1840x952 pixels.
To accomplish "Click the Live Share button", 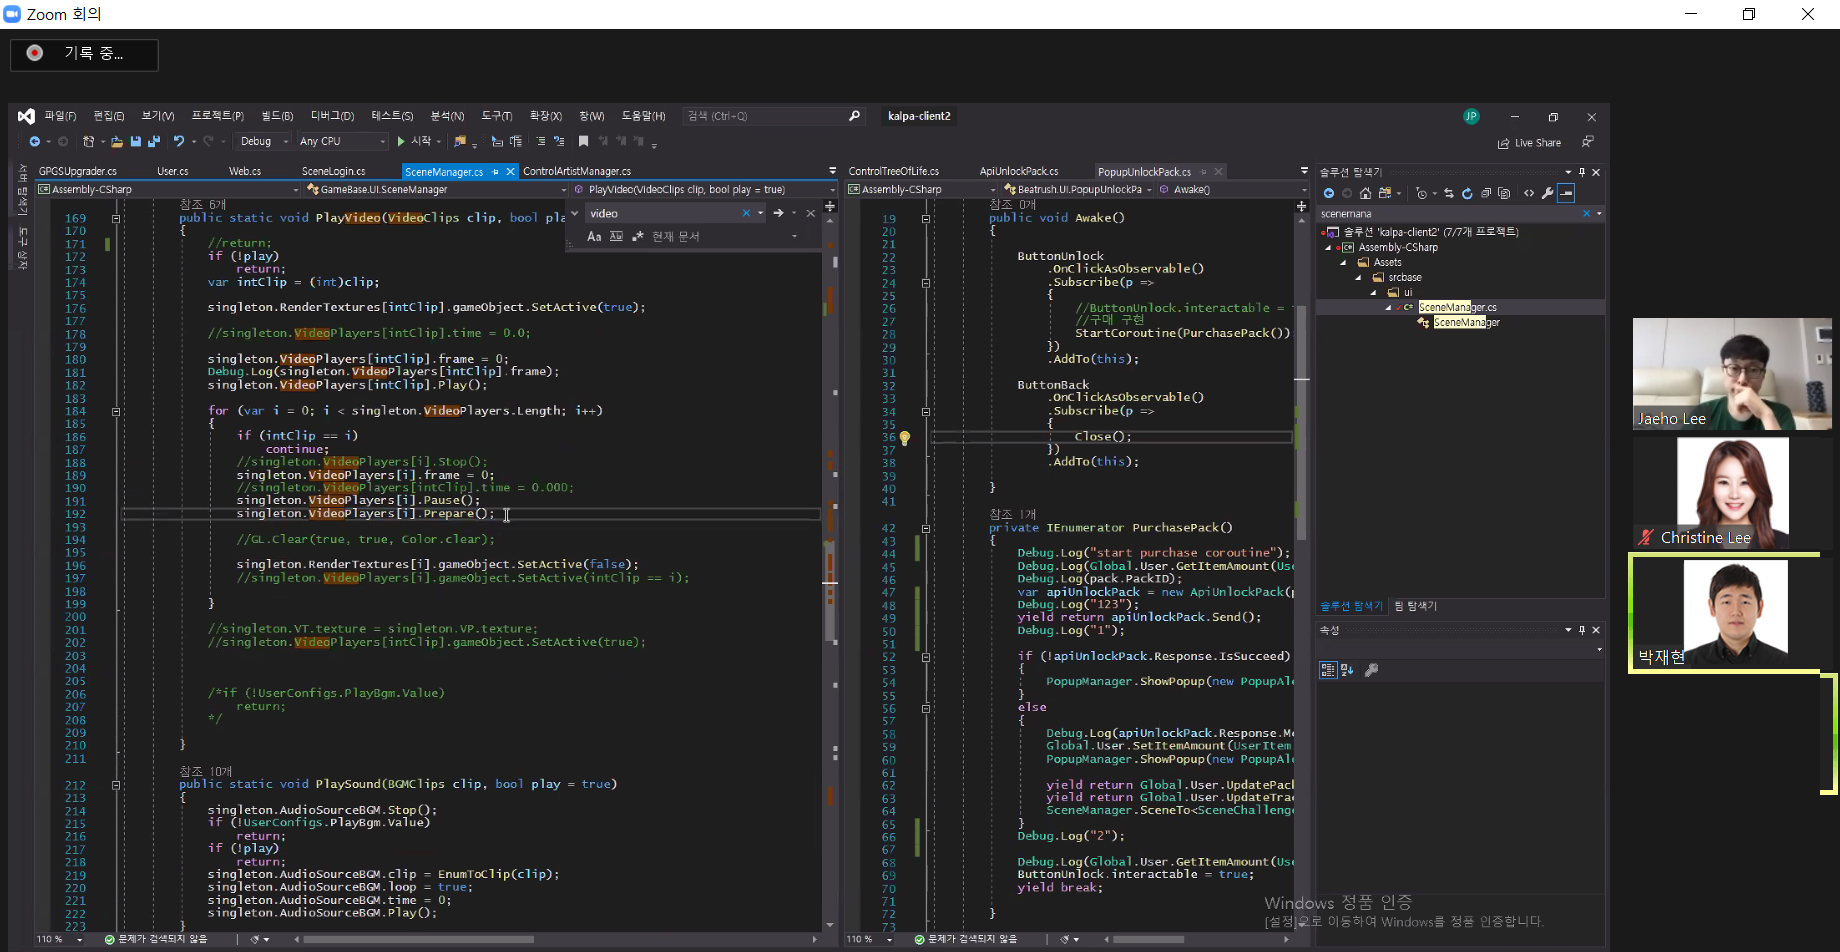I will click(x=1529, y=143).
